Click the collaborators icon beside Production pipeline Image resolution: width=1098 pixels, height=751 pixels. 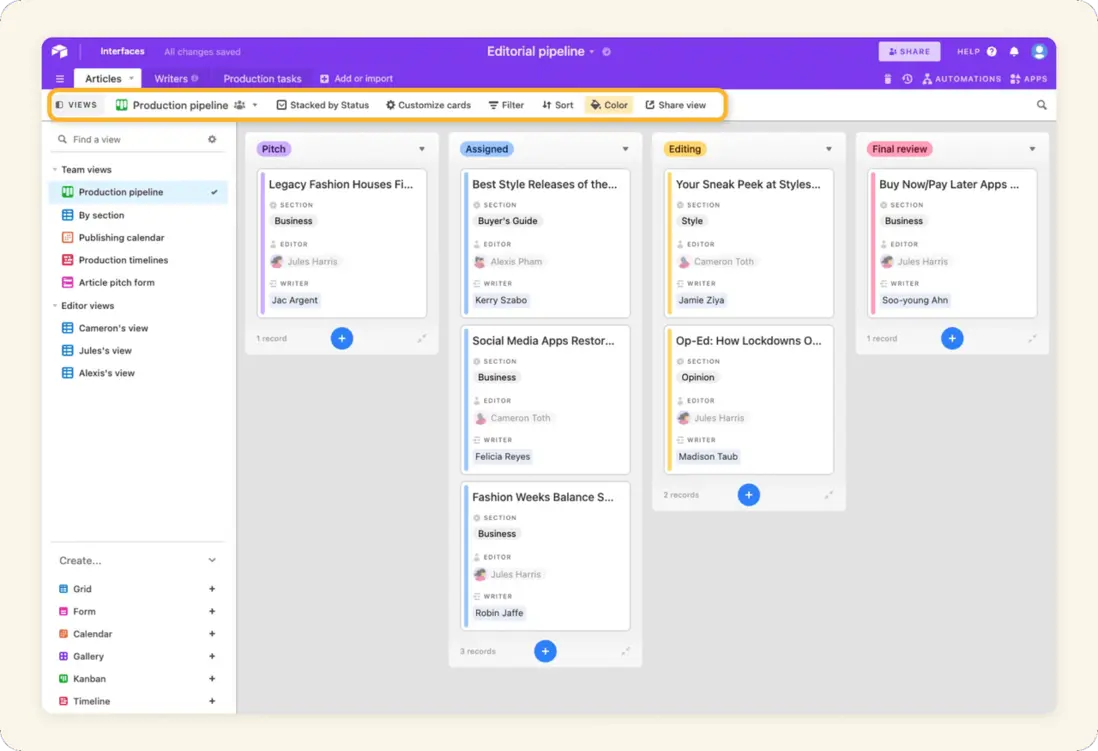(x=237, y=104)
